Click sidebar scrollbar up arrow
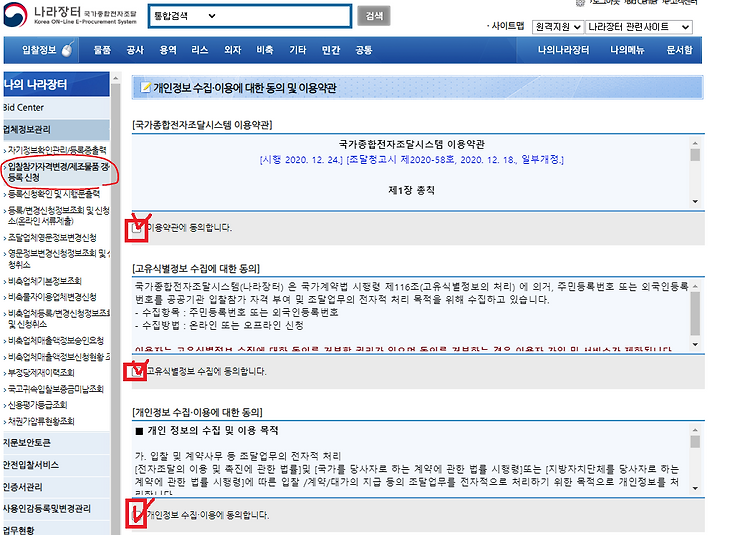The width and height of the screenshot is (750, 535). click(115, 78)
